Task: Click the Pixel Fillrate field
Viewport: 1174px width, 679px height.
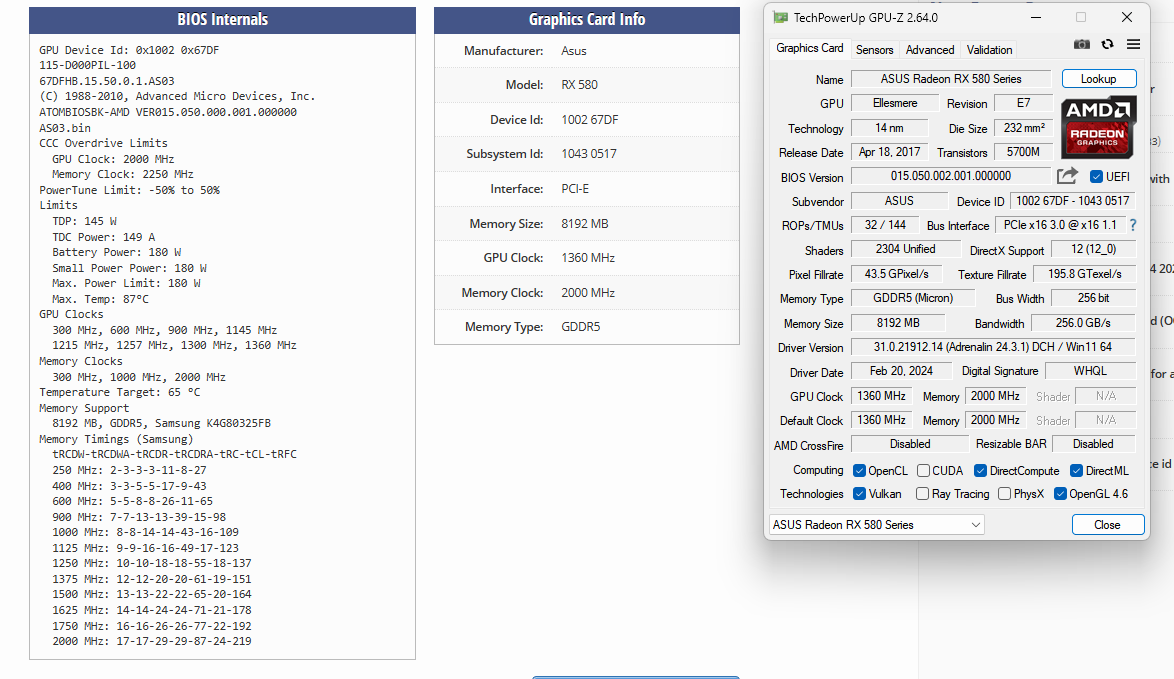Action: point(897,274)
